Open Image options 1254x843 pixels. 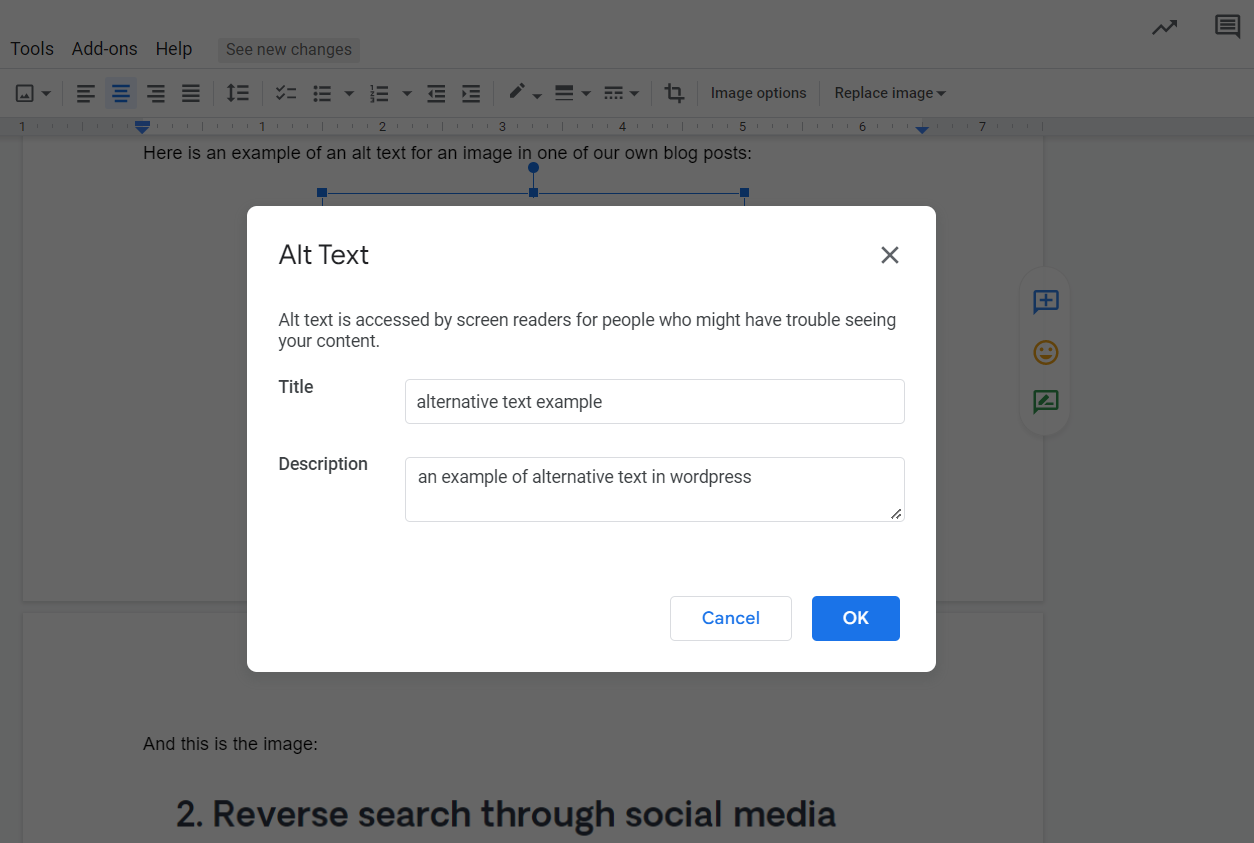[x=759, y=93]
